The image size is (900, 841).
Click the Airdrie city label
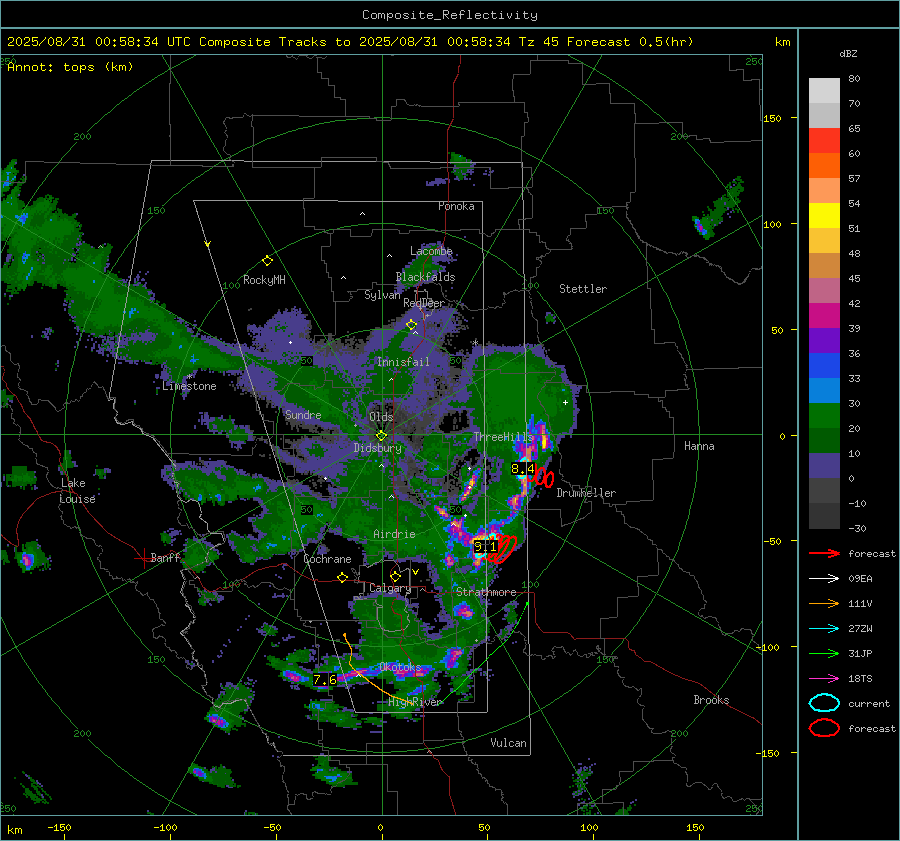click(x=394, y=534)
